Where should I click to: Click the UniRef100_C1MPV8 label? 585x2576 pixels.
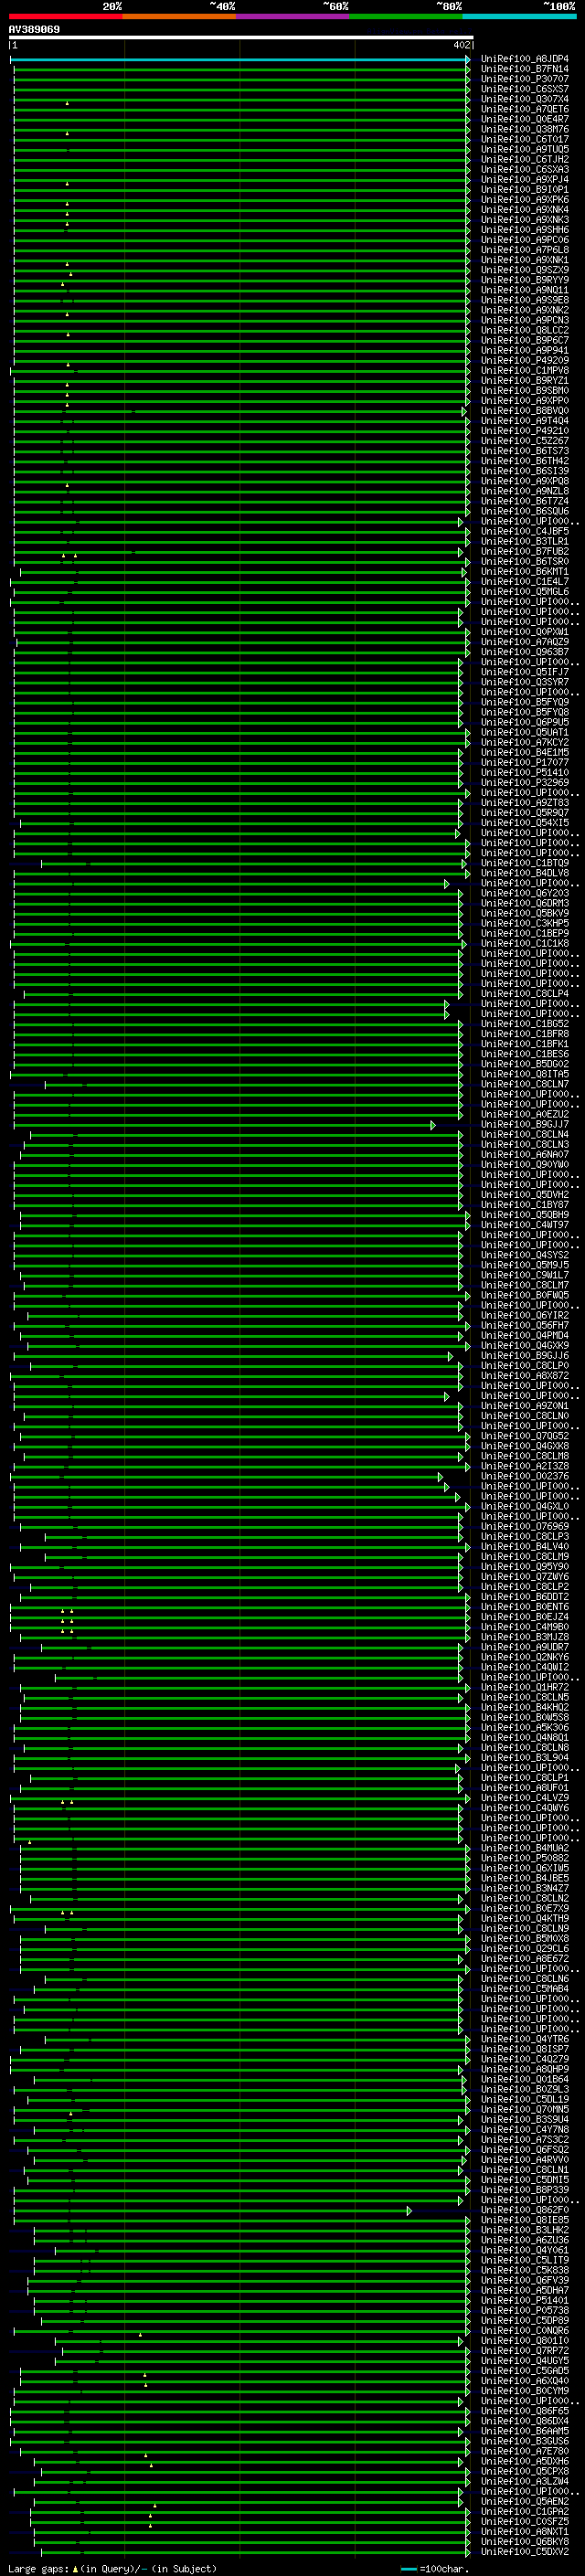(524, 370)
